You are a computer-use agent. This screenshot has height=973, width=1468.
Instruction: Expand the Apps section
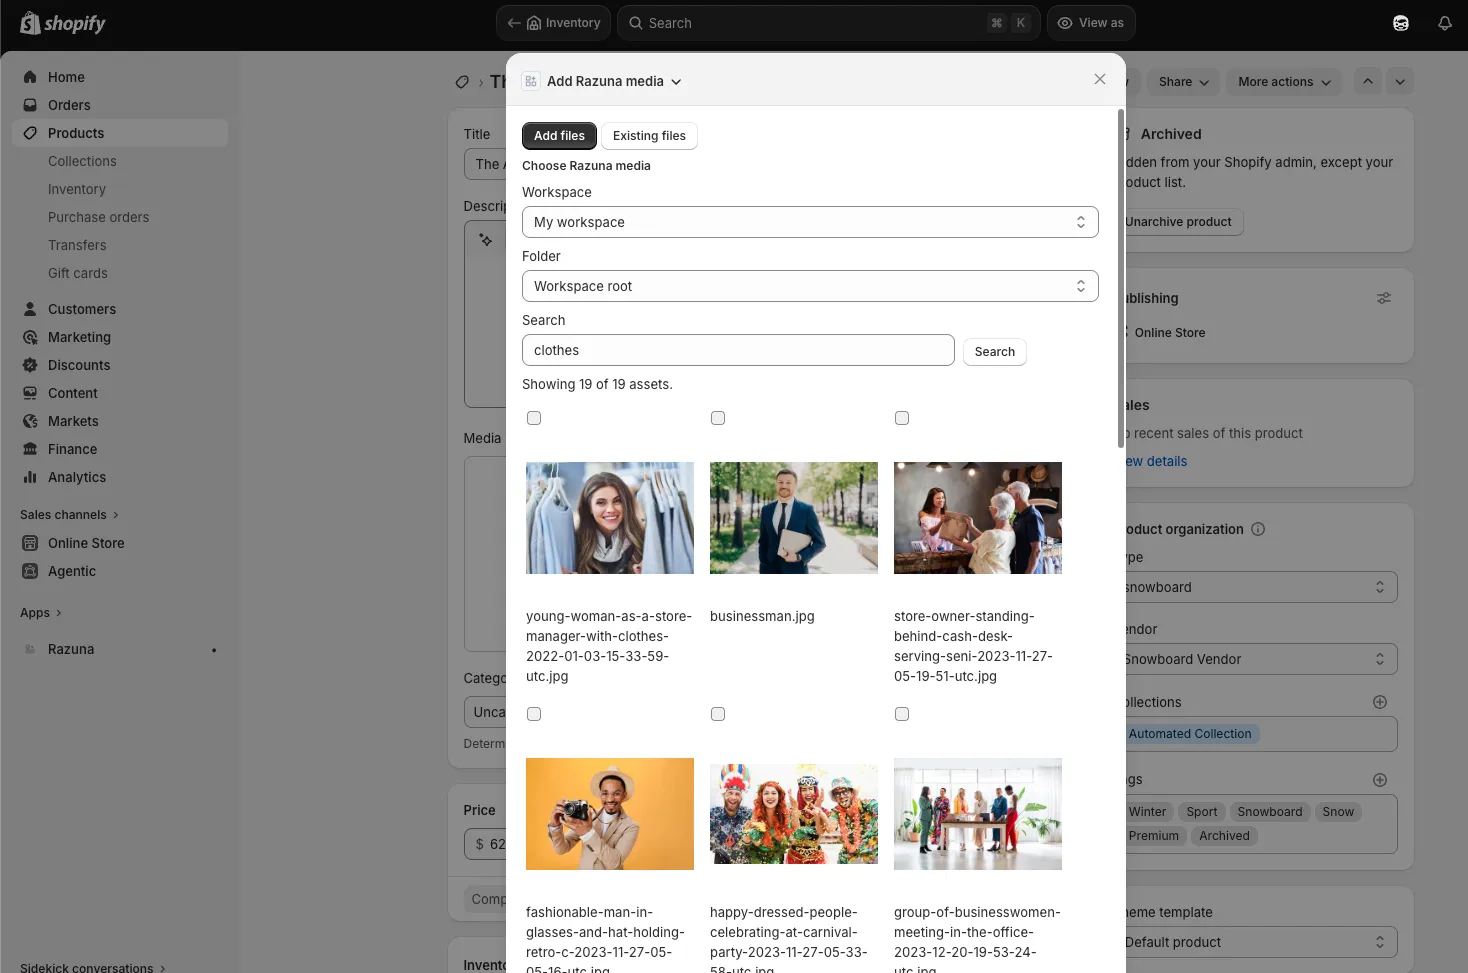click(x=41, y=613)
